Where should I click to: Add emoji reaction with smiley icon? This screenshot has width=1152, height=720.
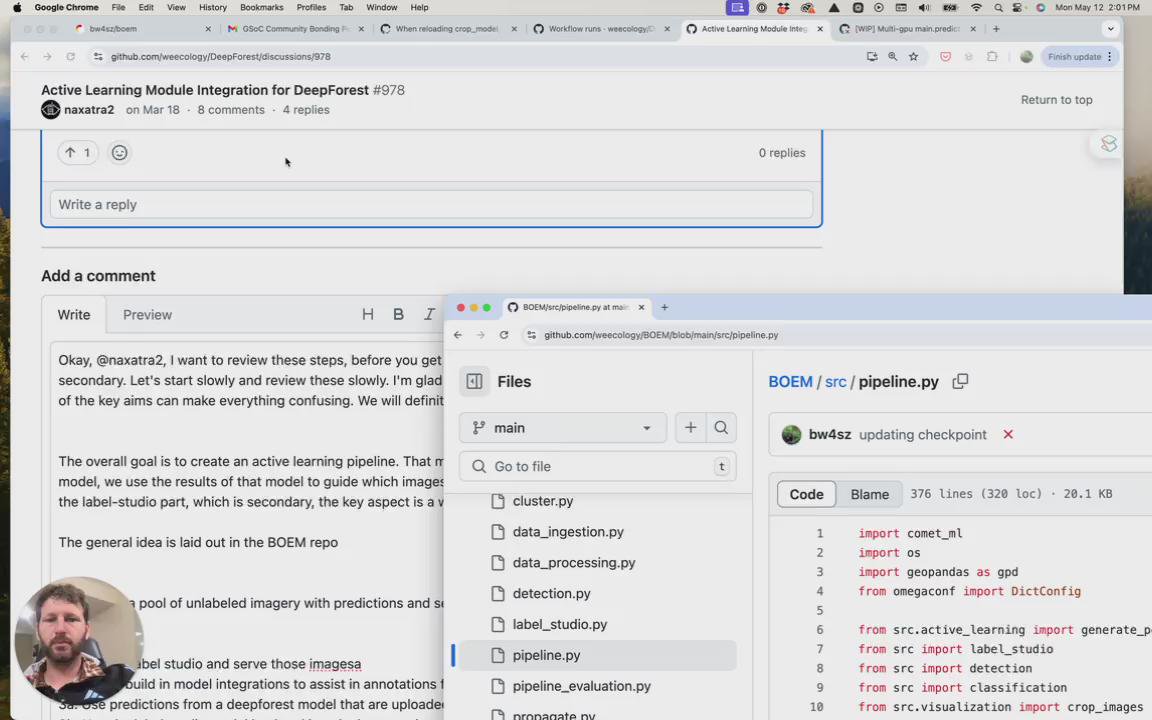120,153
